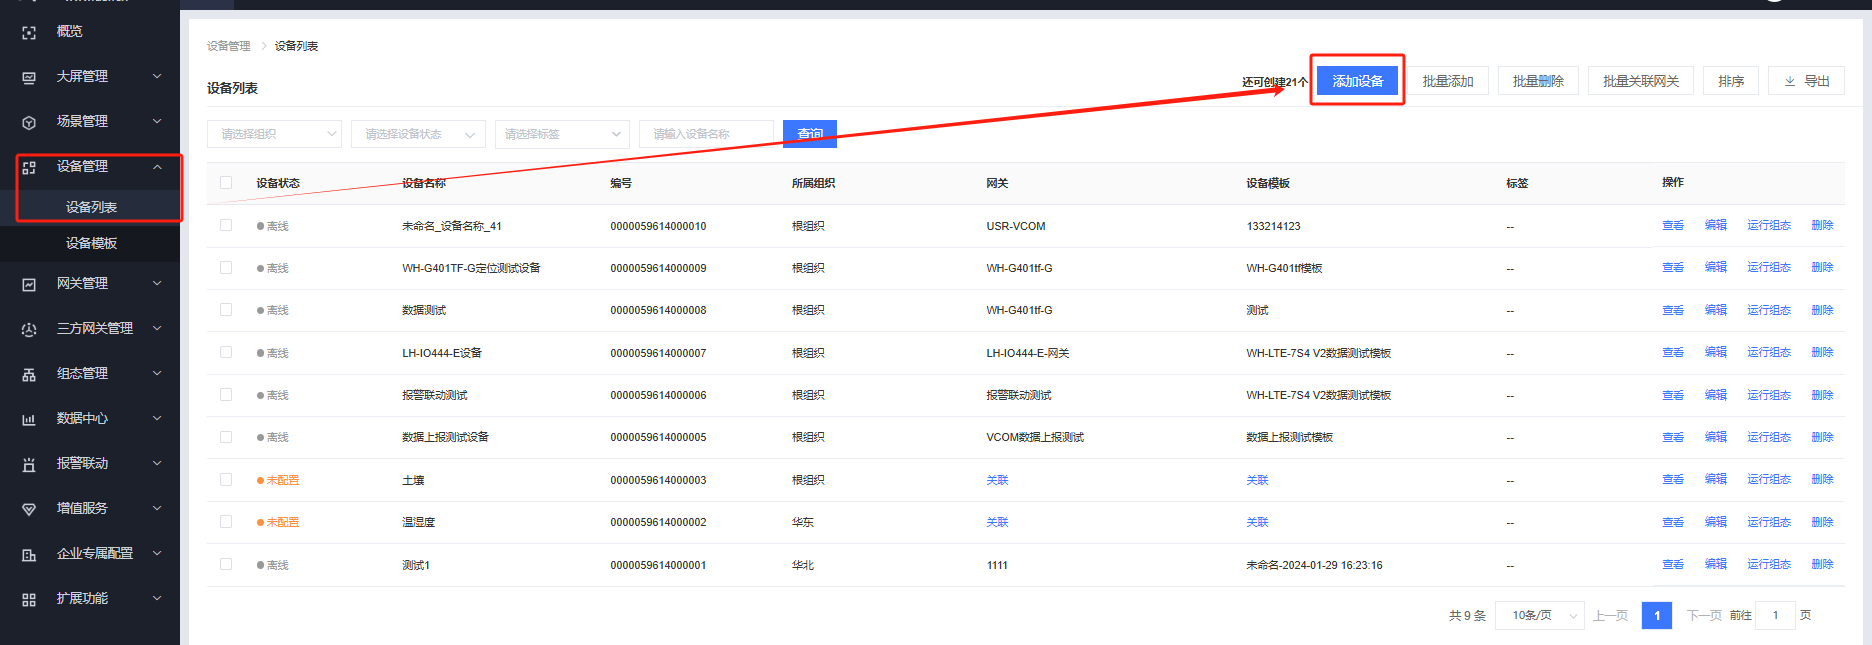
Task: Click the 报警联动 alarm icon
Action: tap(29, 465)
